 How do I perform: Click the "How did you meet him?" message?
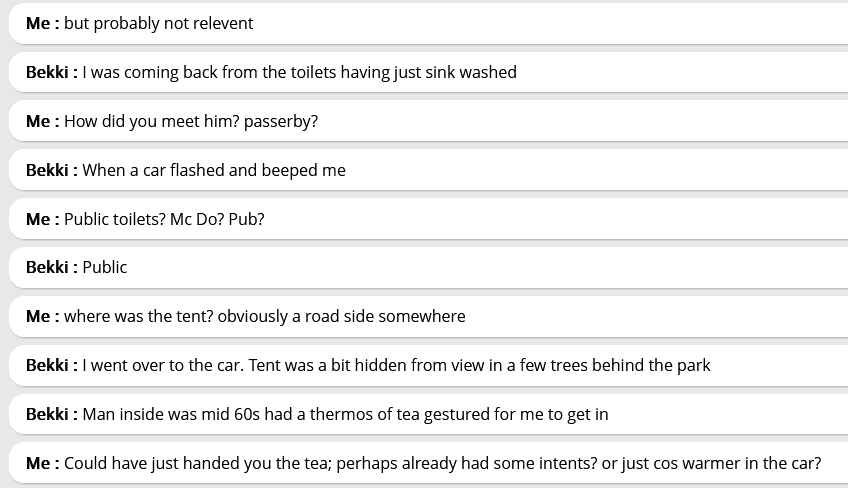(x=190, y=121)
